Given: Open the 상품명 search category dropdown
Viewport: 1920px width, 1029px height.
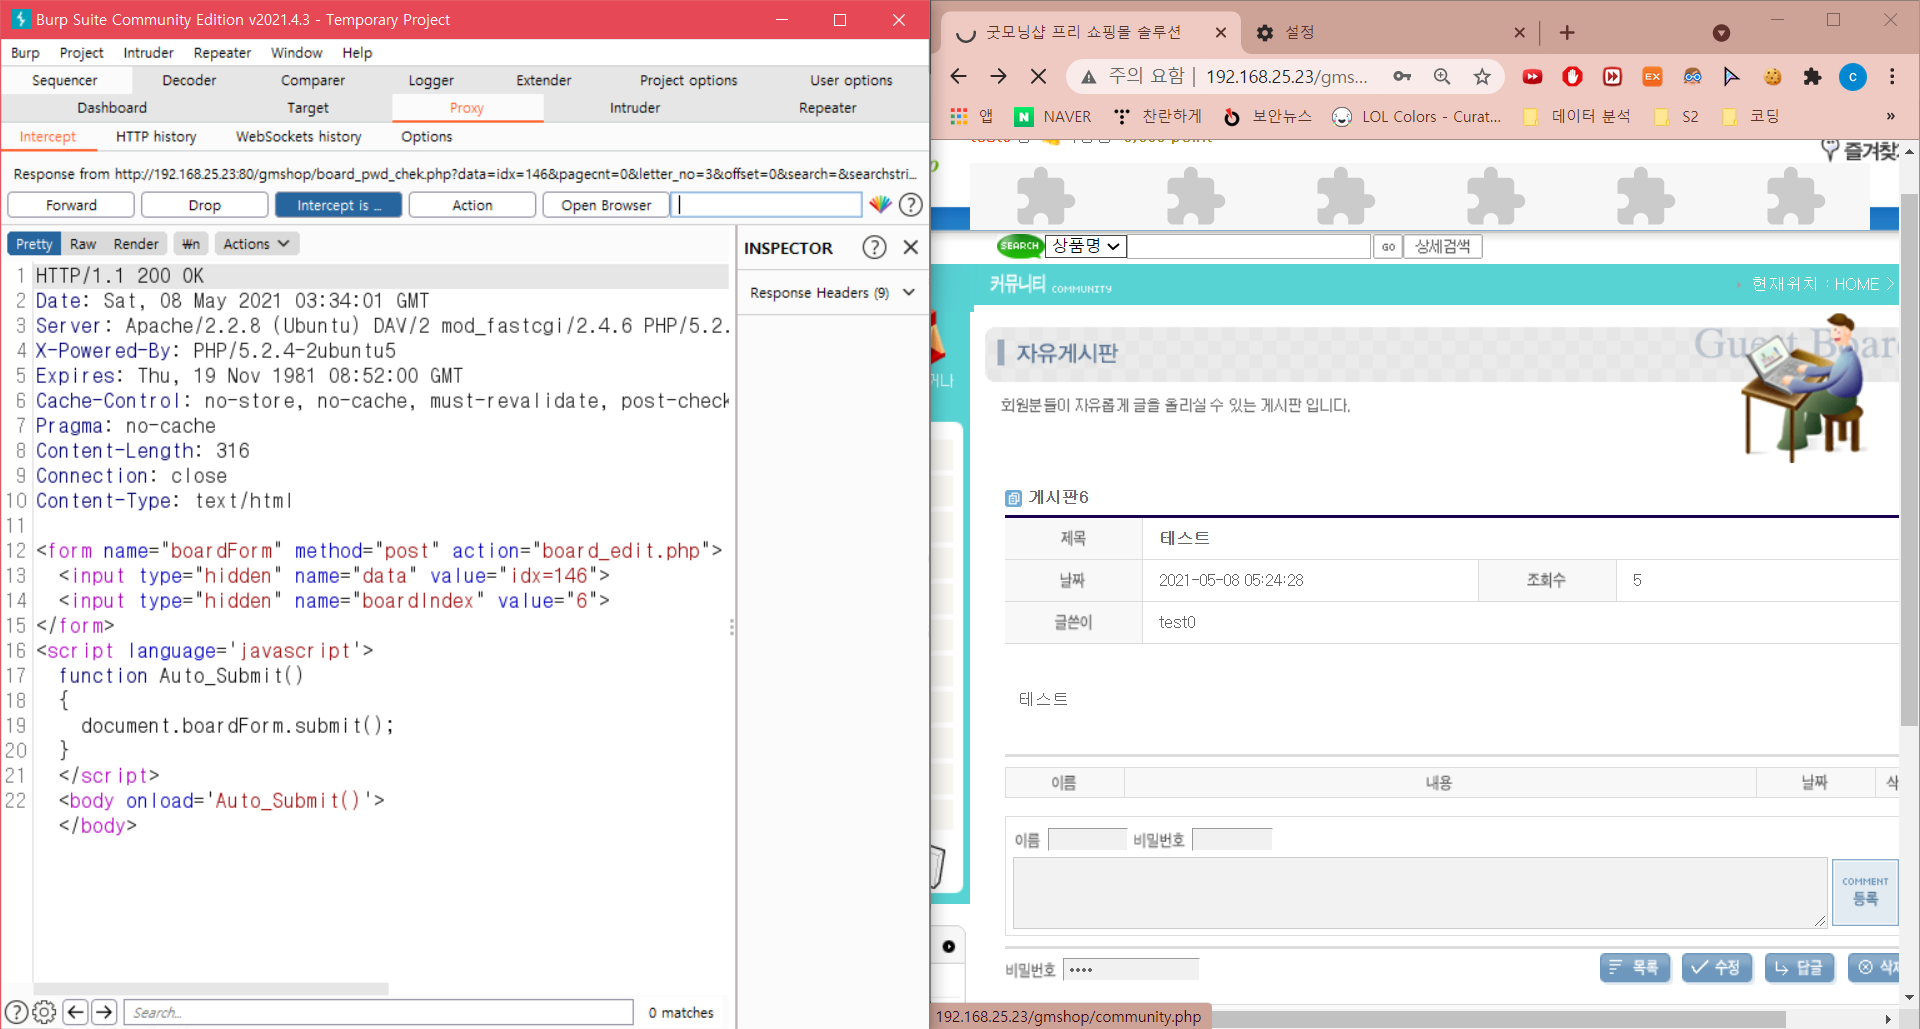Looking at the screenshot, I should point(1086,246).
